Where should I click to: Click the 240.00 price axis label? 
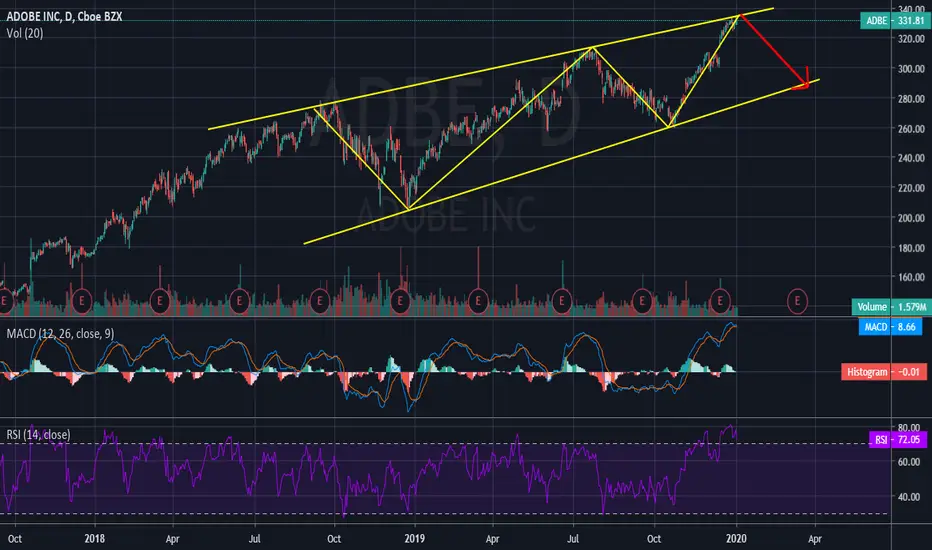[x=911, y=158]
